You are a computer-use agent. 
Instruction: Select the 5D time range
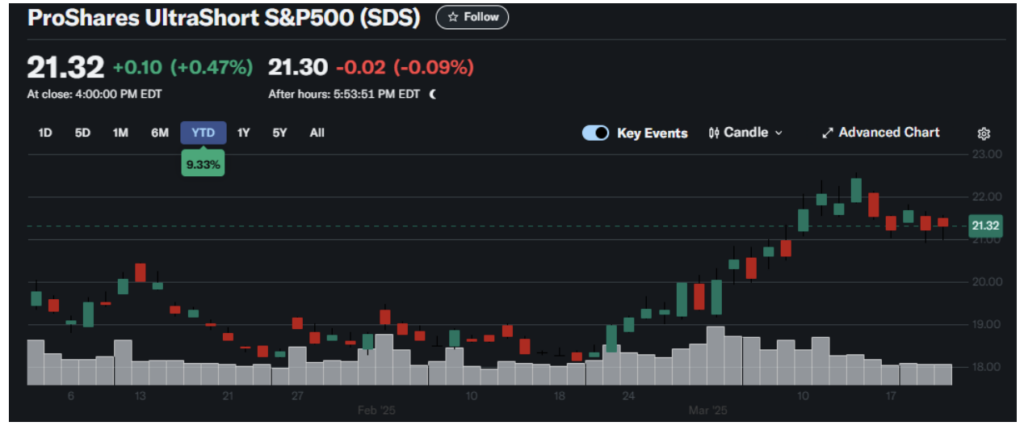tap(82, 133)
